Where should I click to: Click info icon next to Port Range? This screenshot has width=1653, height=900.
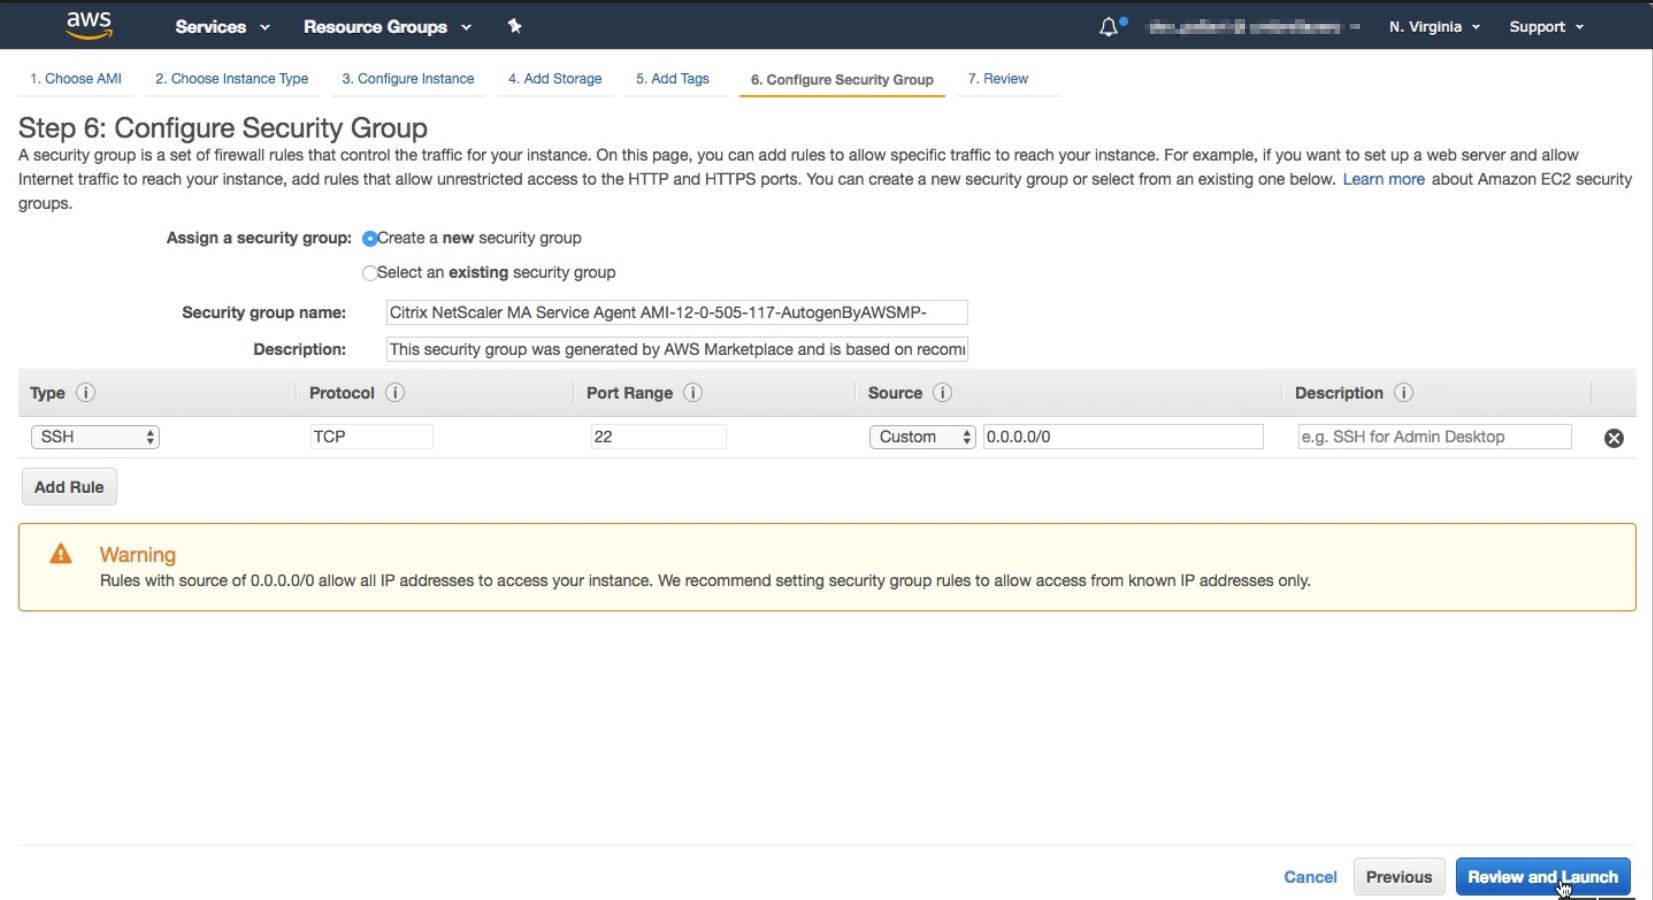[x=693, y=393]
